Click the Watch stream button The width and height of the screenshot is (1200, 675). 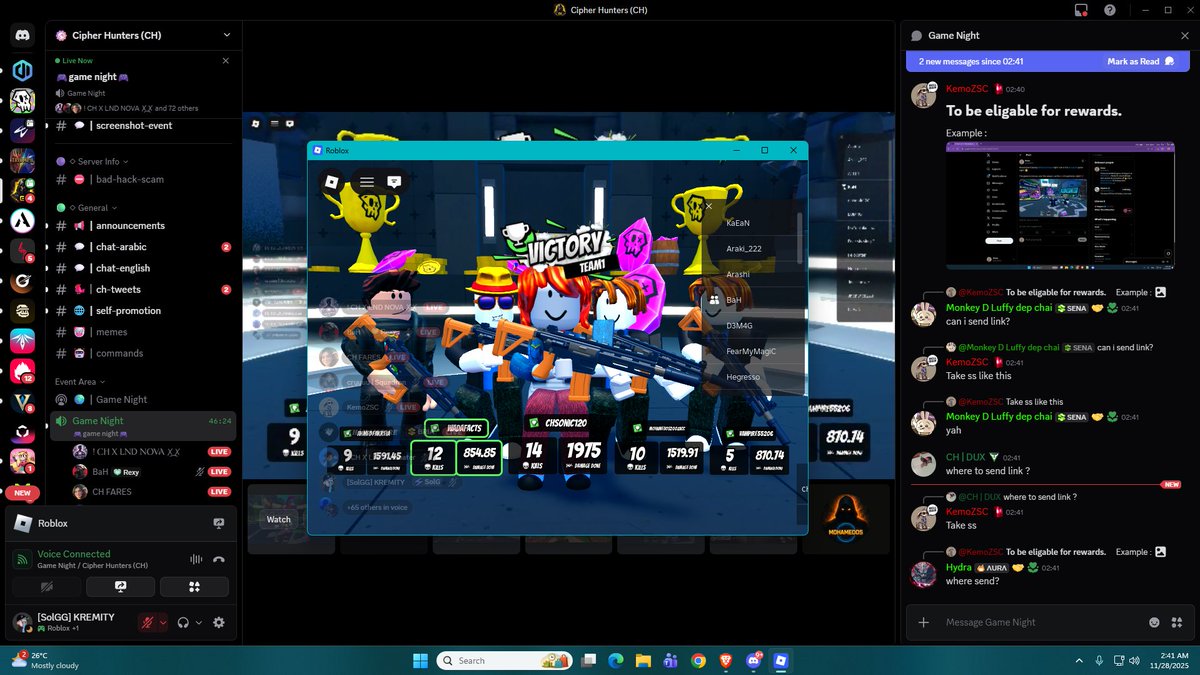[279, 519]
